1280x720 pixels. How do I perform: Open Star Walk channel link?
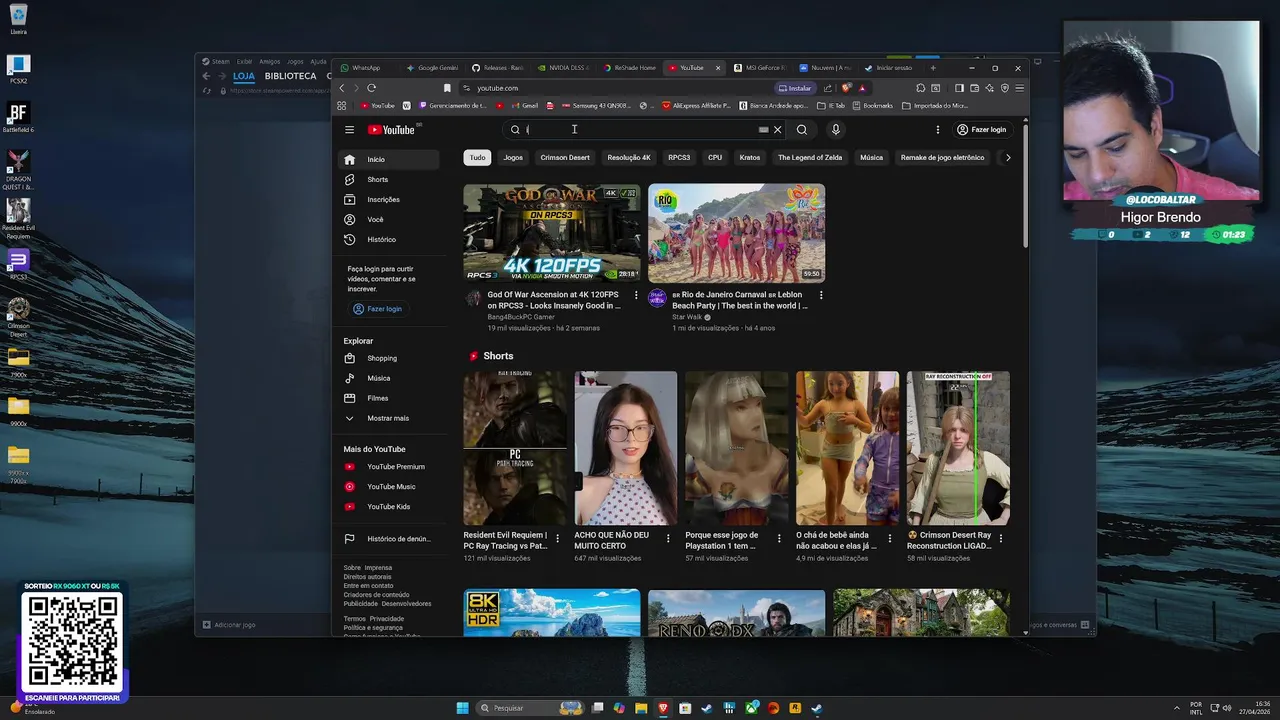(690, 317)
